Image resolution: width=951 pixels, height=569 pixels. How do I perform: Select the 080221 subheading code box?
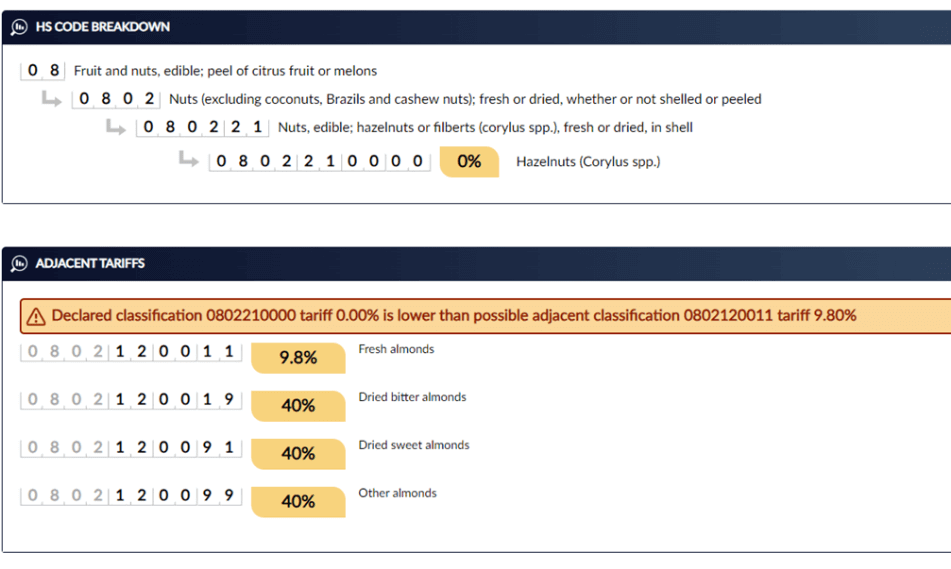[203, 127]
